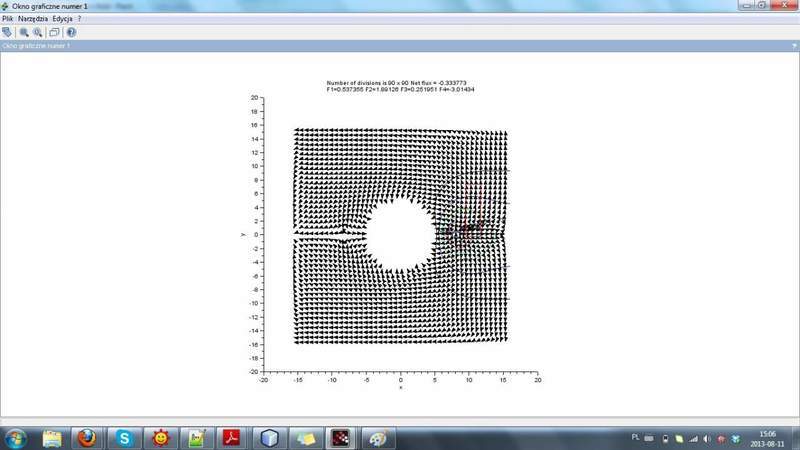Open the taskbar clock showing 15:06

767,439
